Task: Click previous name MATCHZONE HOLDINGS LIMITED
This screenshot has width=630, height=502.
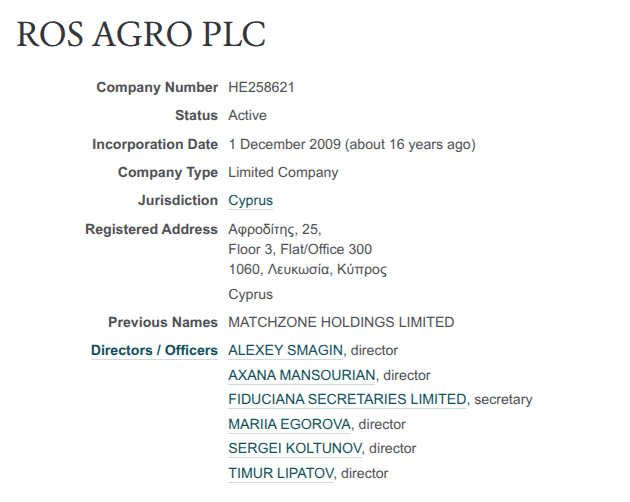Action: coord(341,323)
